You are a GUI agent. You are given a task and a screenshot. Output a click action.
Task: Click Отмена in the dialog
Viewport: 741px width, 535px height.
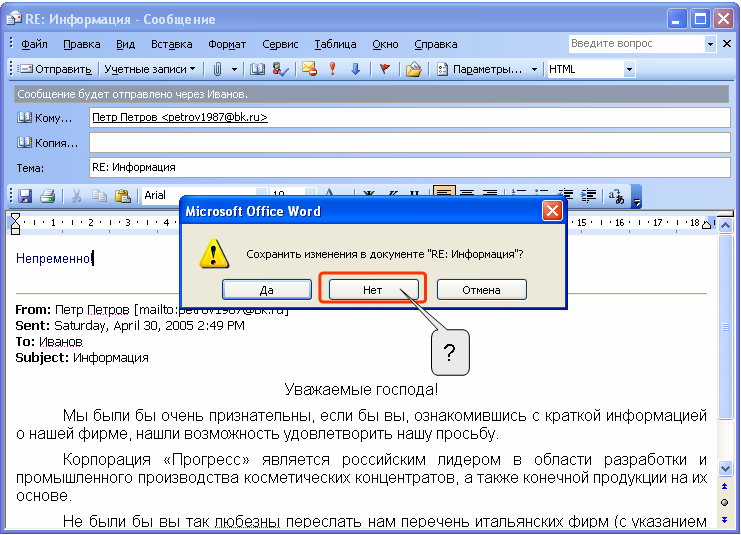pyautogui.click(x=481, y=289)
